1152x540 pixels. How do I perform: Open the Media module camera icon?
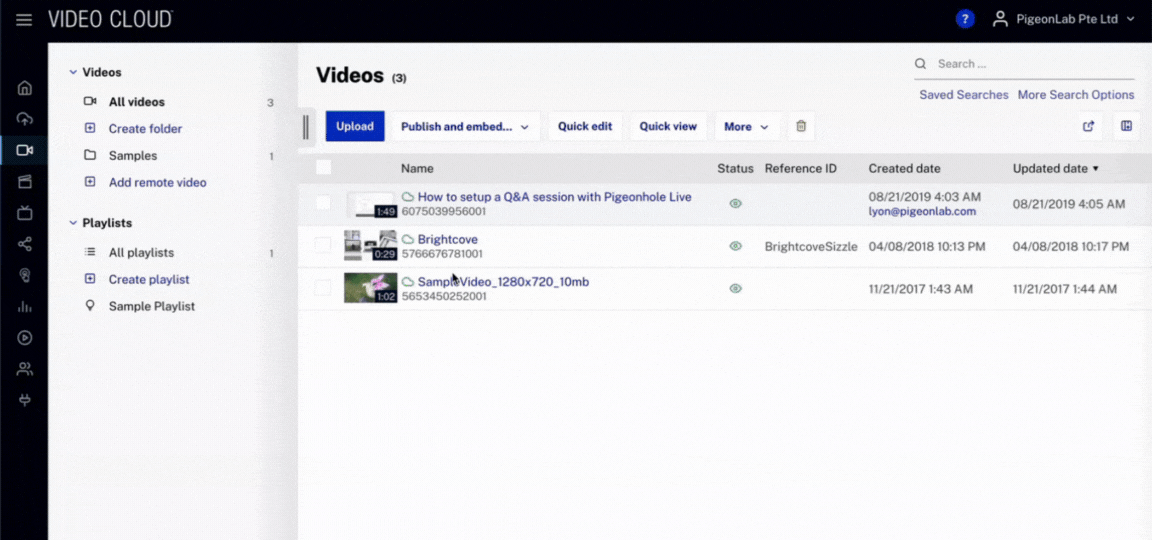(x=24, y=150)
